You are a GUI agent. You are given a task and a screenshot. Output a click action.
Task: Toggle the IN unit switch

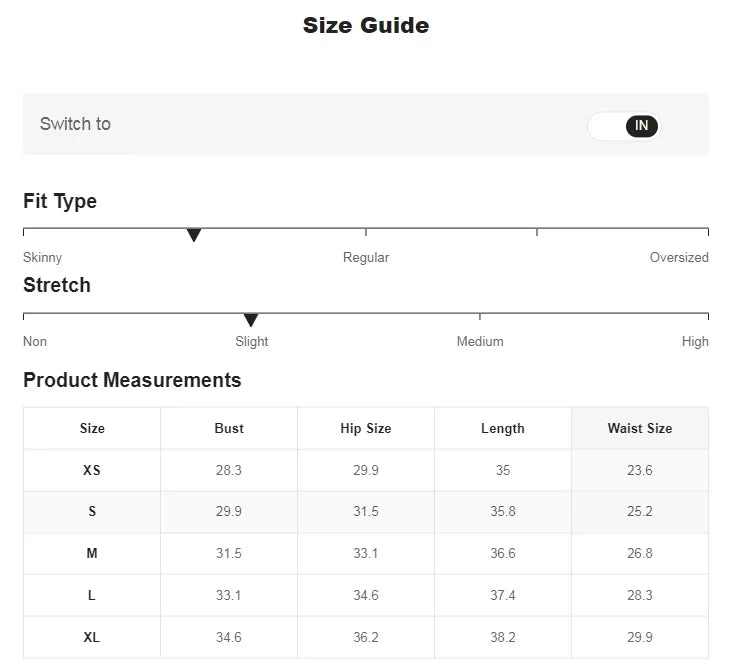pos(623,126)
